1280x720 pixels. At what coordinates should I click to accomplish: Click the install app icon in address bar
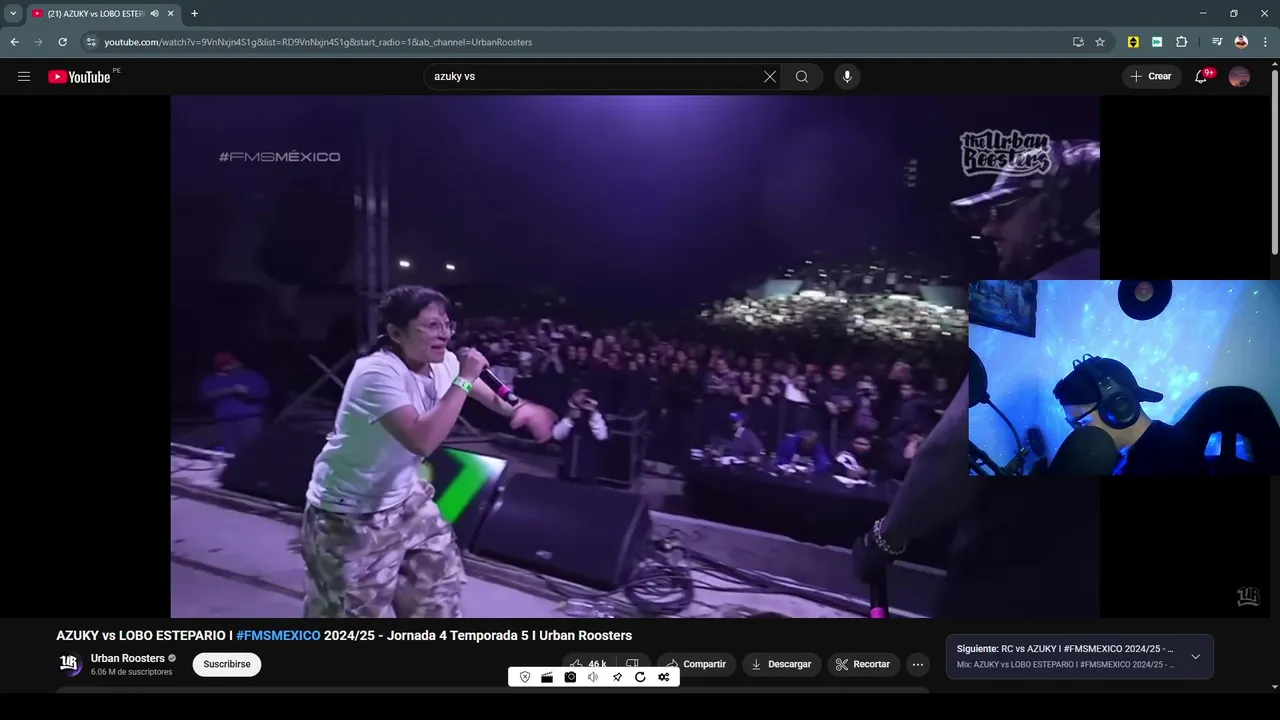point(1078,42)
